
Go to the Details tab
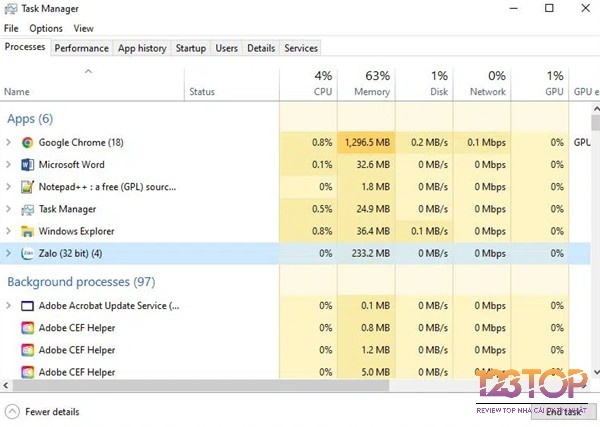coord(261,48)
